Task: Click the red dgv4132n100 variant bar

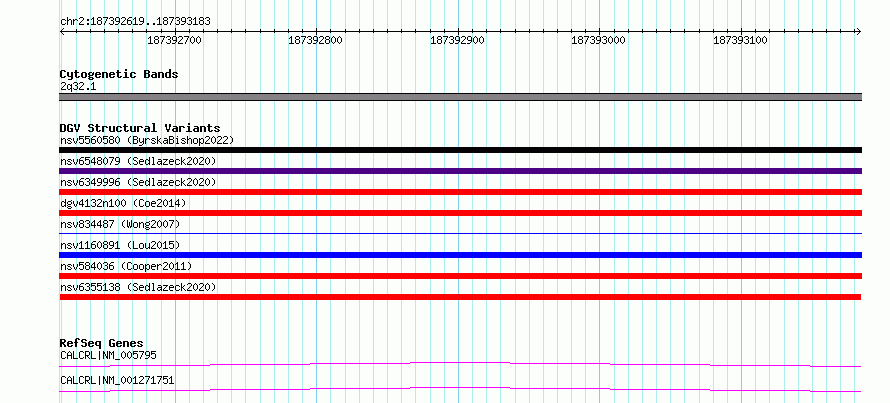Action: tap(460, 213)
